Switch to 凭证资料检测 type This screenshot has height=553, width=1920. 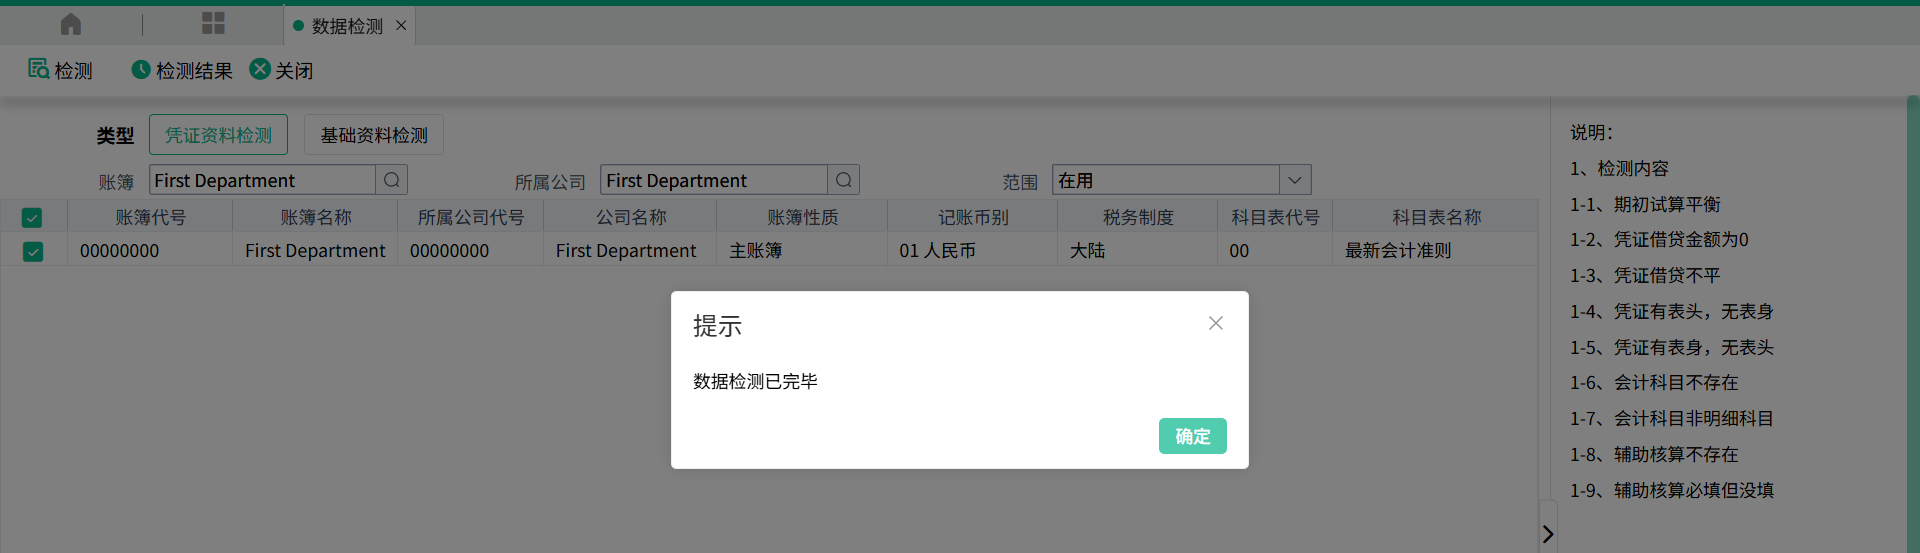click(x=218, y=135)
